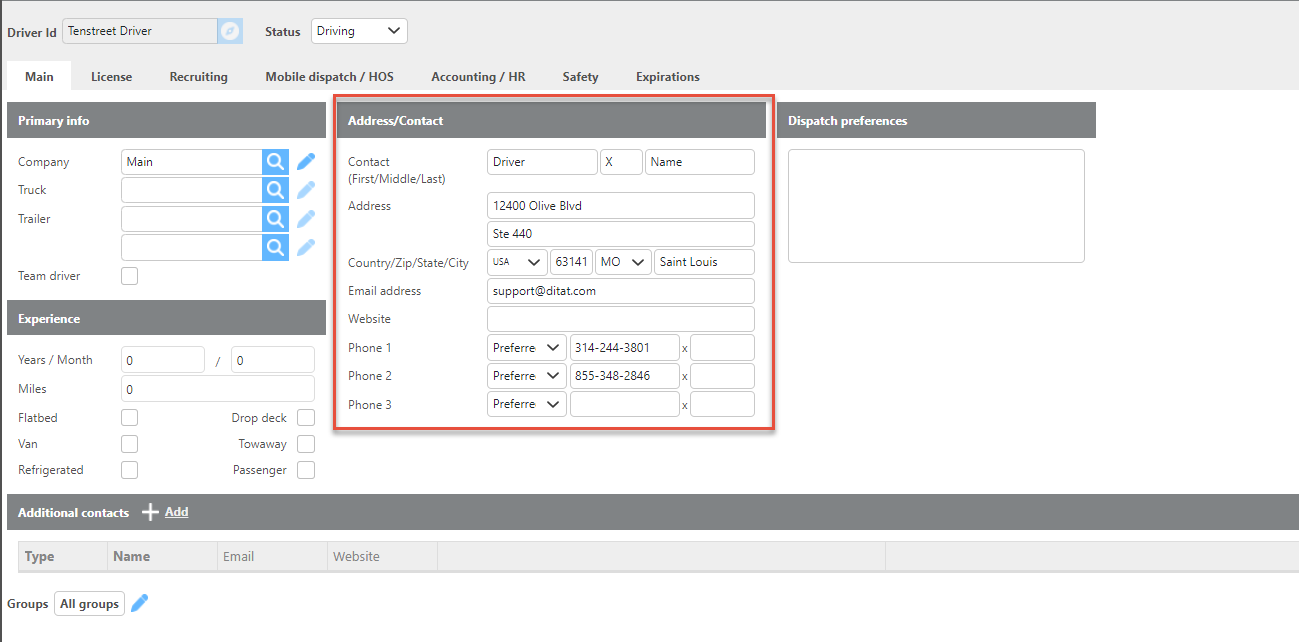
Task: Click the plus icon for Additional contacts
Action: point(150,512)
